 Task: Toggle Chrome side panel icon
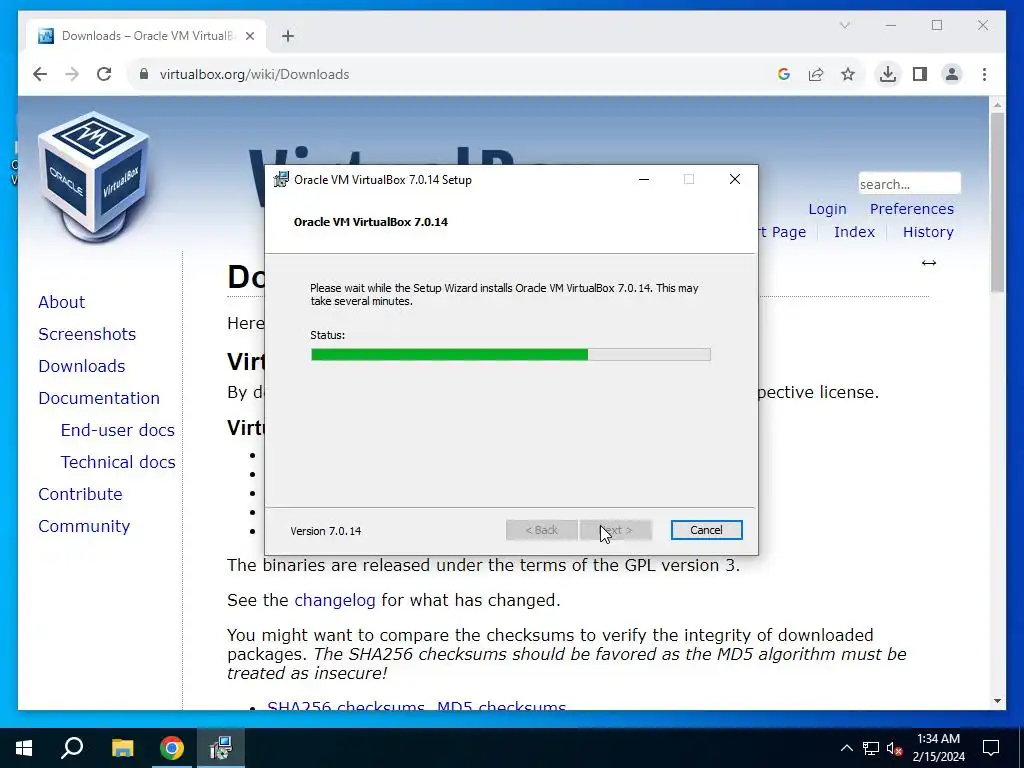[920, 74]
